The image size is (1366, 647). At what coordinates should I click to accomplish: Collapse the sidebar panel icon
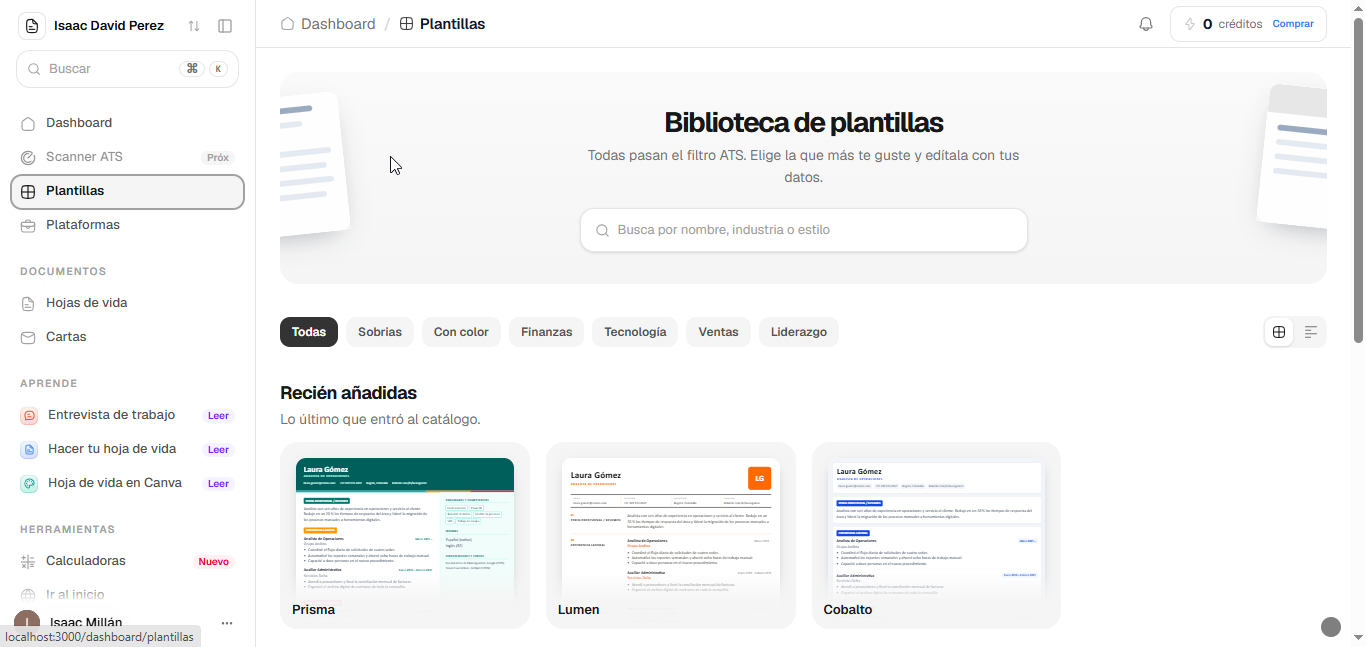click(225, 26)
